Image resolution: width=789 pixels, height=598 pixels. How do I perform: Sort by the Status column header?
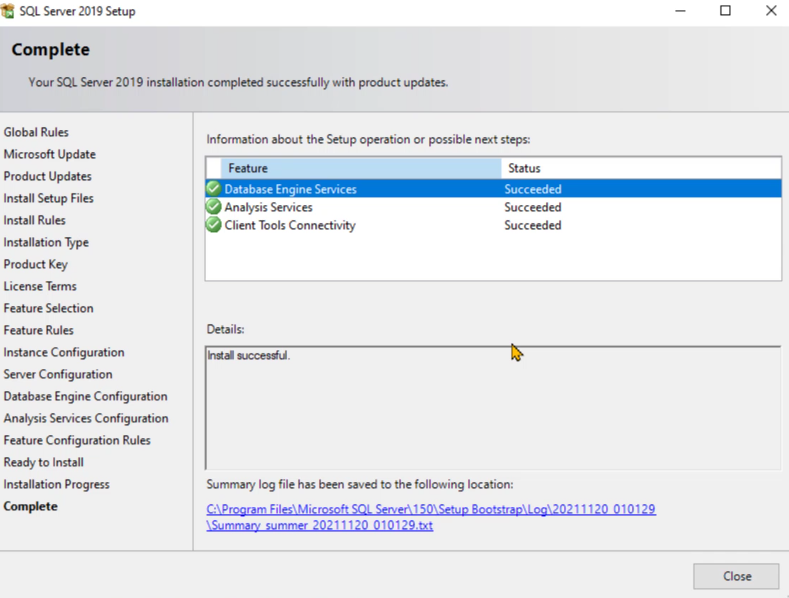641,168
